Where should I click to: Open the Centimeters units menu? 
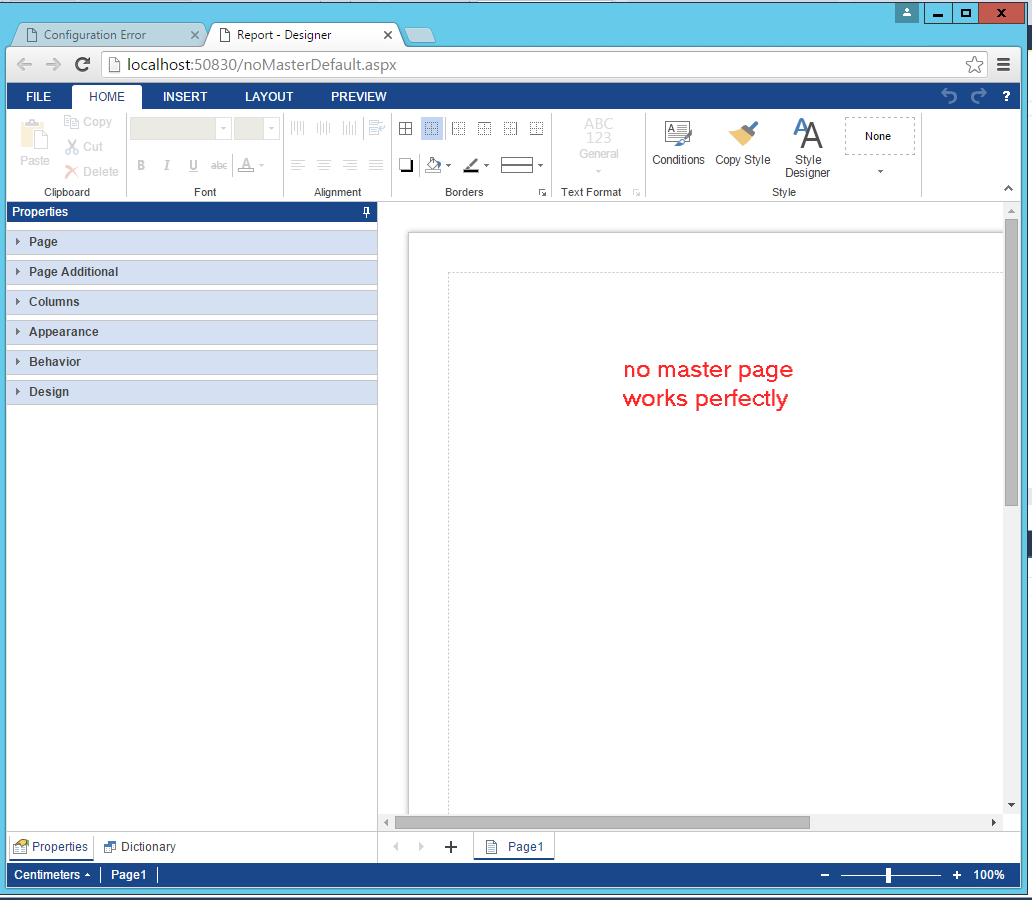pos(52,875)
